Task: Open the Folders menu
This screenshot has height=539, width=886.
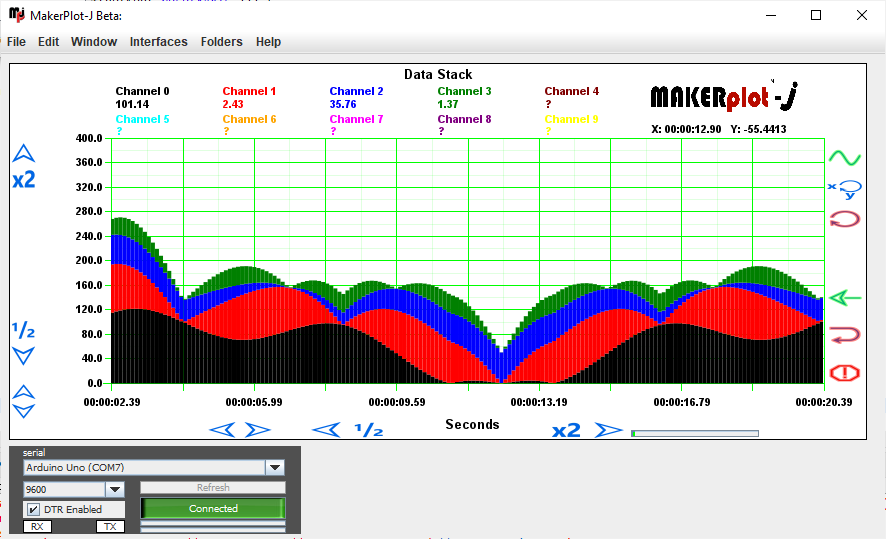Action: coord(222,42)
